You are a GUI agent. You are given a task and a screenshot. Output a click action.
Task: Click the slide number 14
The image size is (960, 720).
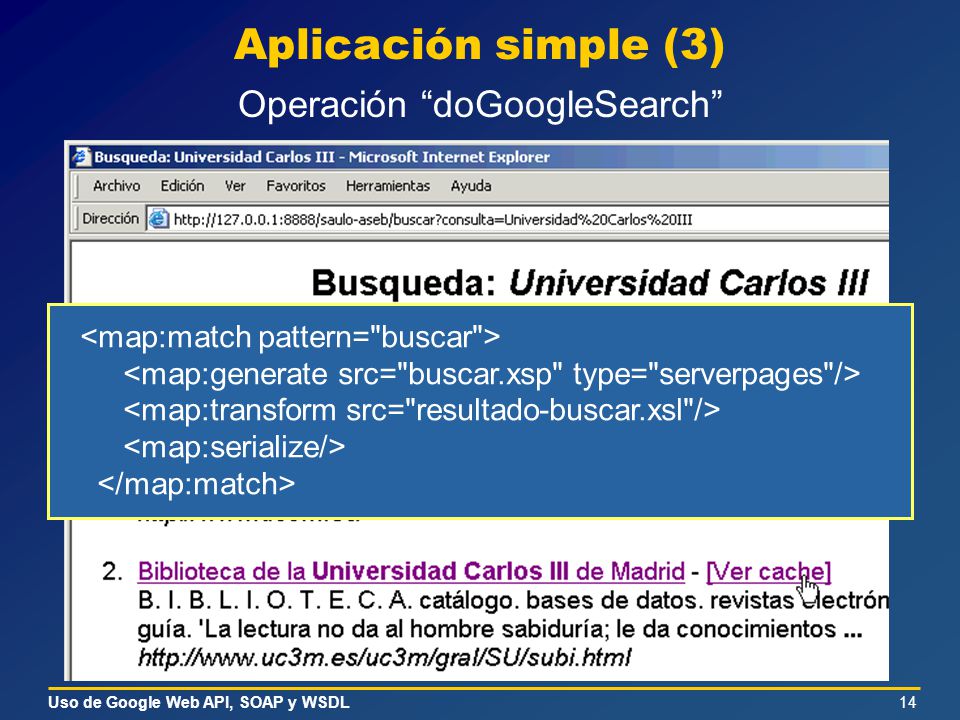tap(908, 702)
